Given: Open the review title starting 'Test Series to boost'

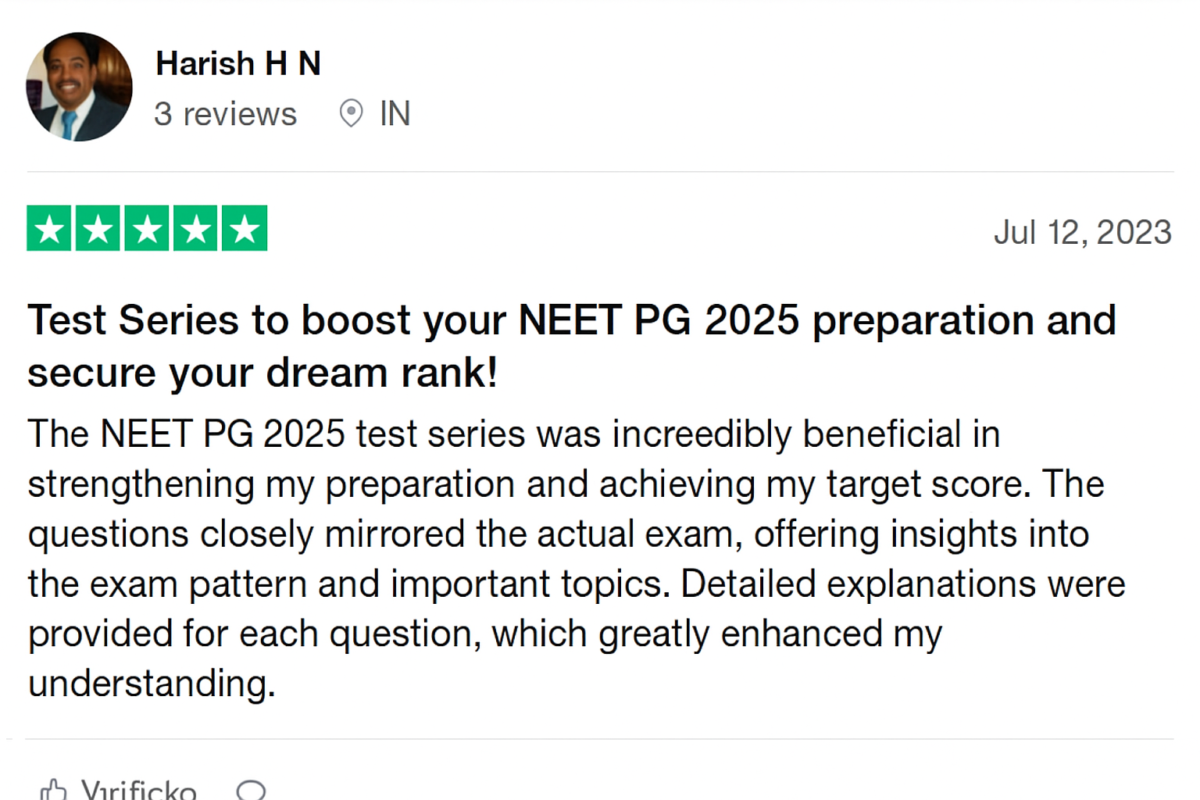Looking at the screenshot, I should coord(571,346).
